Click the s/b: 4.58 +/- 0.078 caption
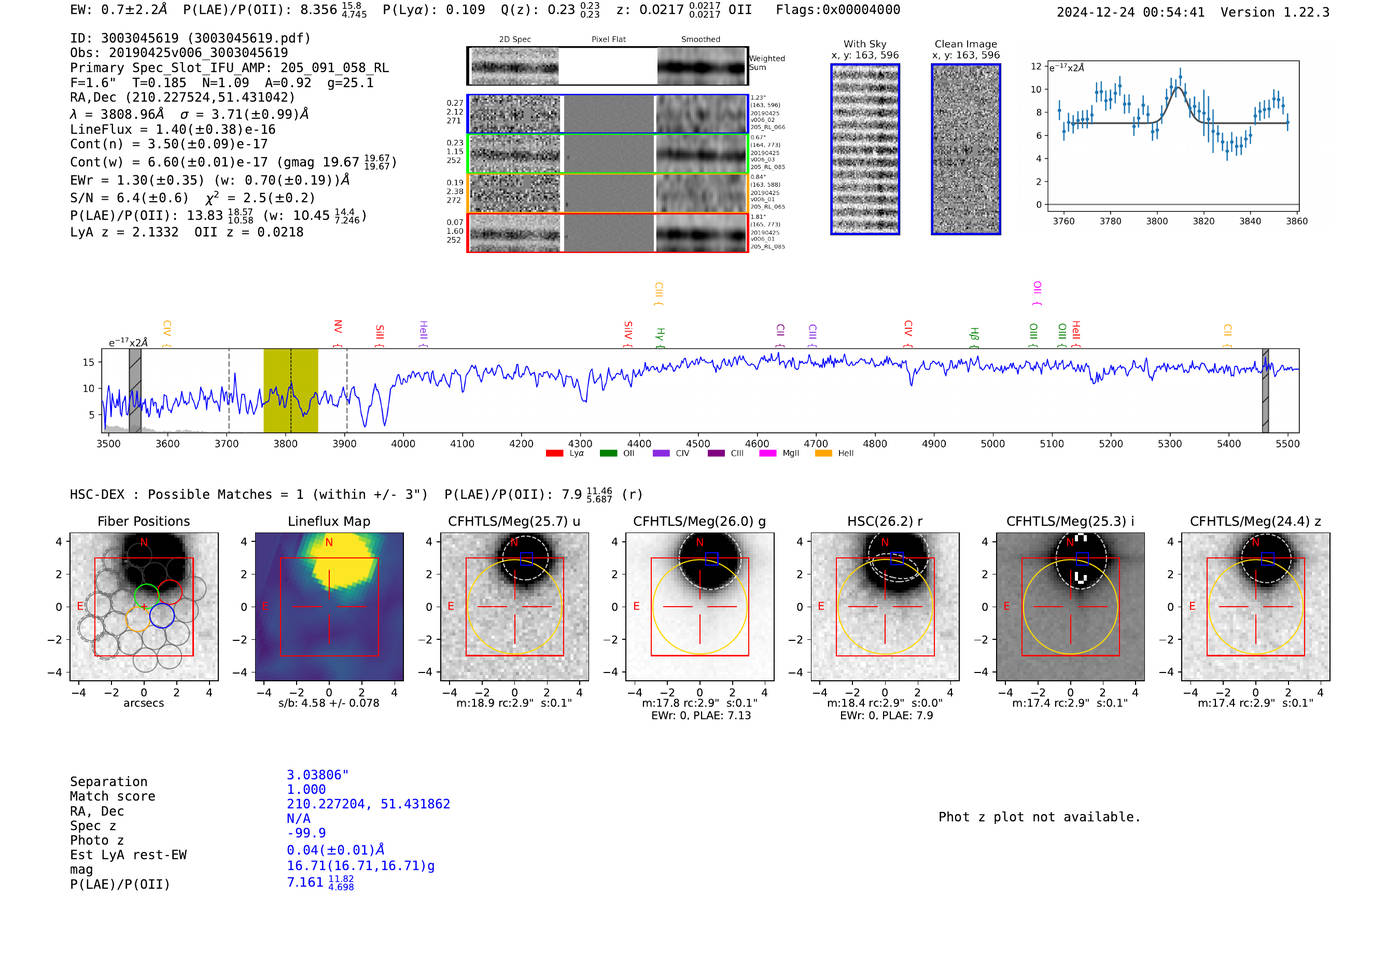This screenshot has height=953, width=1400. [x=329, y=703]
